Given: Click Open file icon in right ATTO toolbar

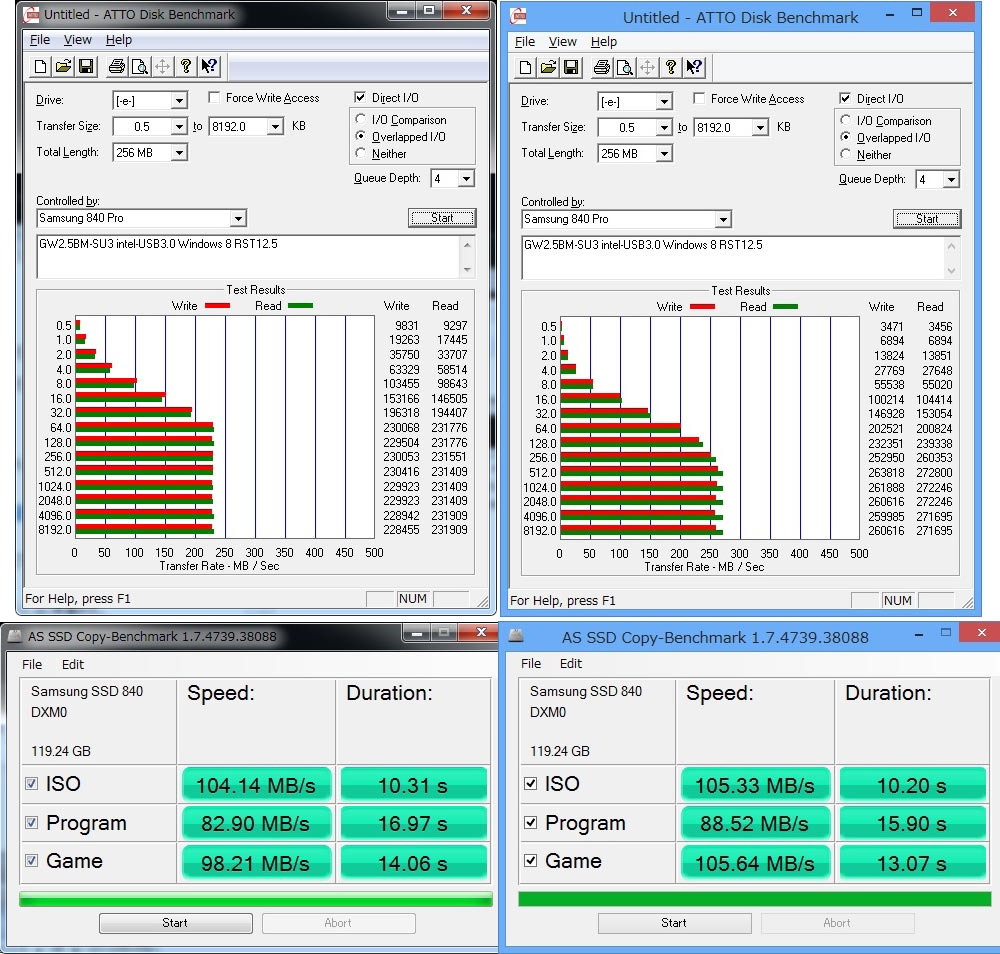Looking at the screenshot, I should tap(548, 67).
